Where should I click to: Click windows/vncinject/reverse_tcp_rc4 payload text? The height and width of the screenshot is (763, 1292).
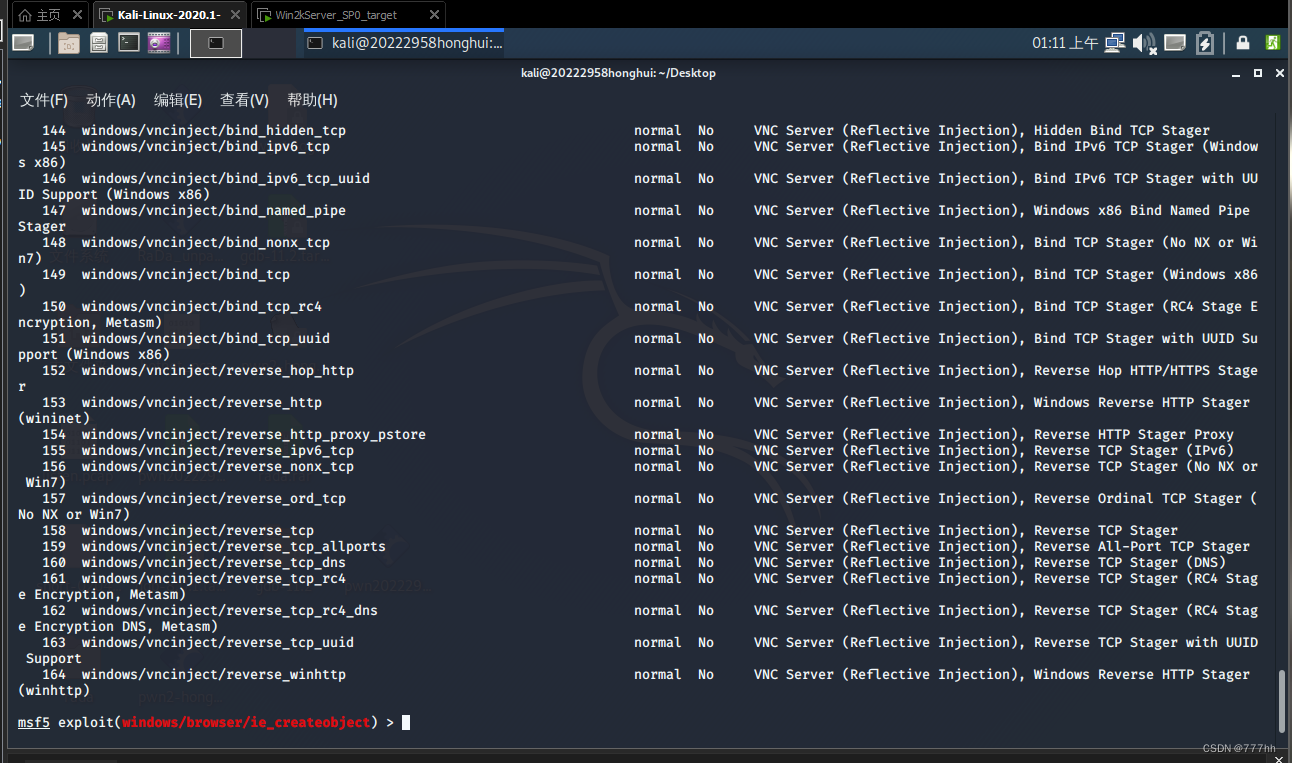[214, 579]
